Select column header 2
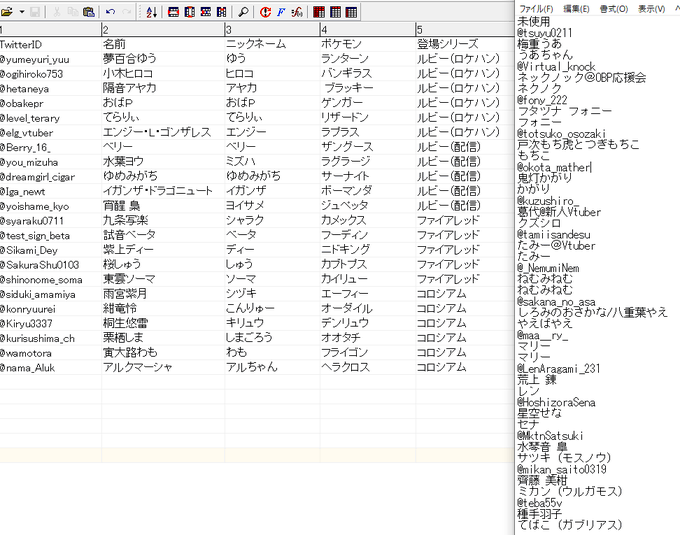Image resolution: width=680 pixels, height=535 pixels. (163, 29)
